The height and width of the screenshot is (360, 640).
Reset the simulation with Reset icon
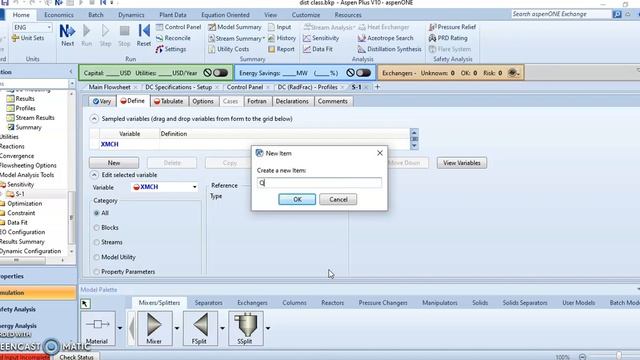[x=144, y=35]
